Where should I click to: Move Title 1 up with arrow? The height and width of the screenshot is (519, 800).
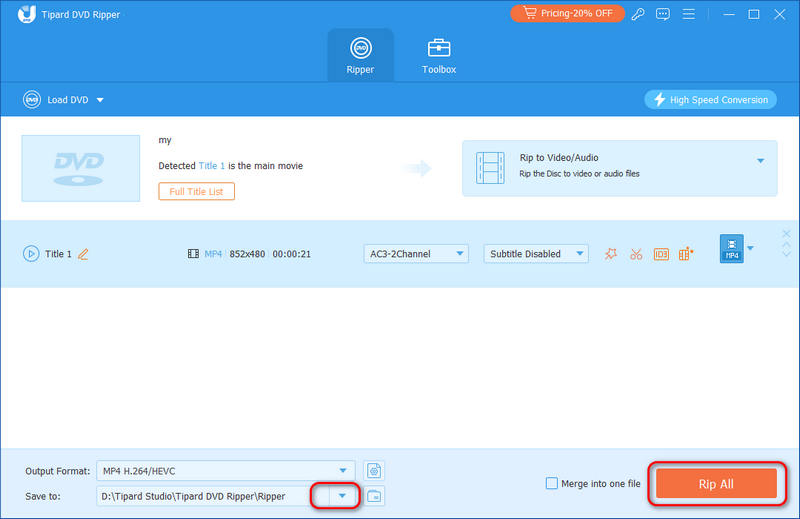click(786, 245)
